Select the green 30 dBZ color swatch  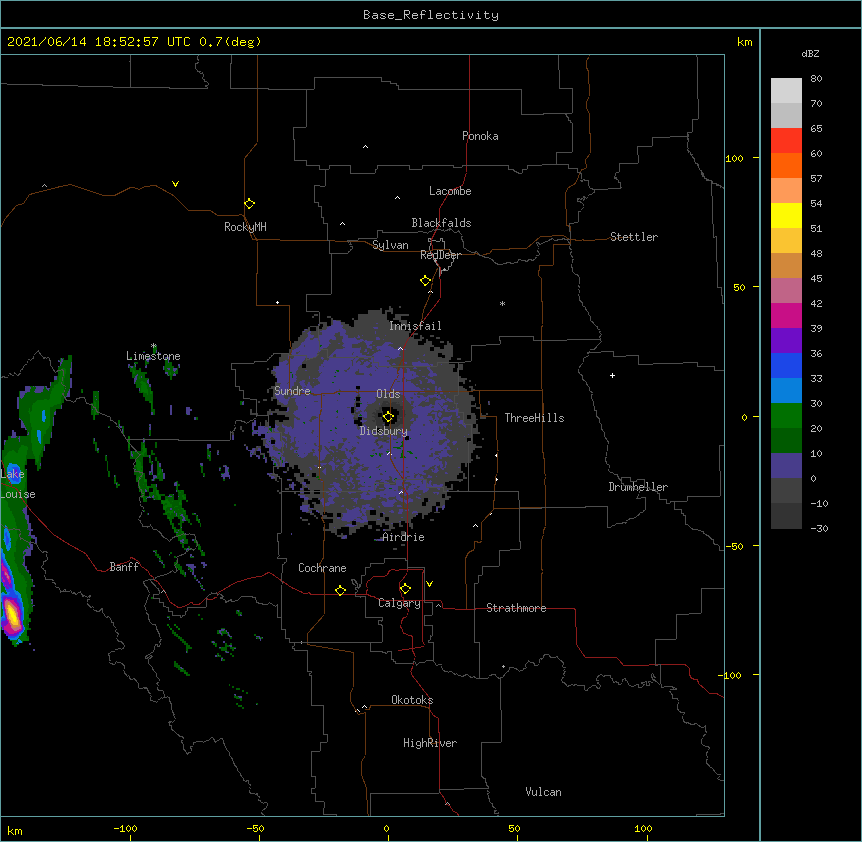[x=786, y=416]
